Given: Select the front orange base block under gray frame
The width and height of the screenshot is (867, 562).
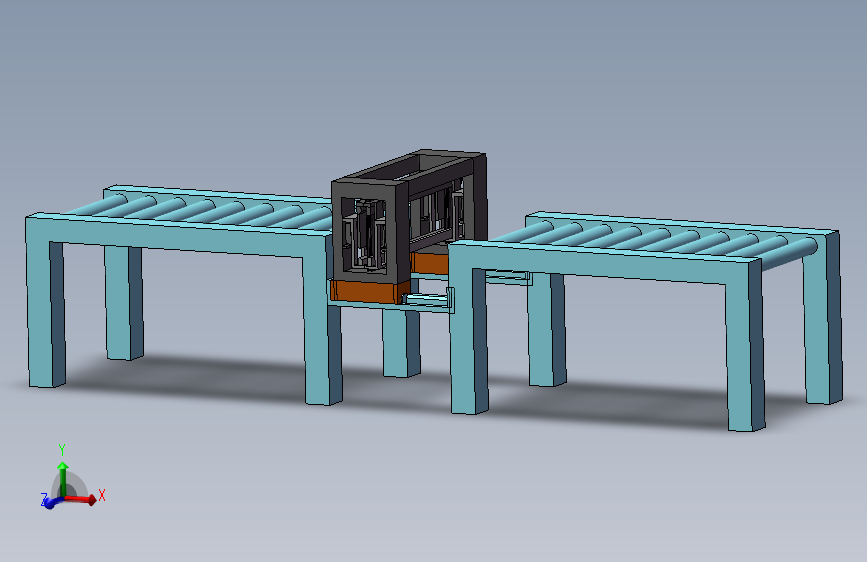Looking at the screenshot, I should point(369,292).
